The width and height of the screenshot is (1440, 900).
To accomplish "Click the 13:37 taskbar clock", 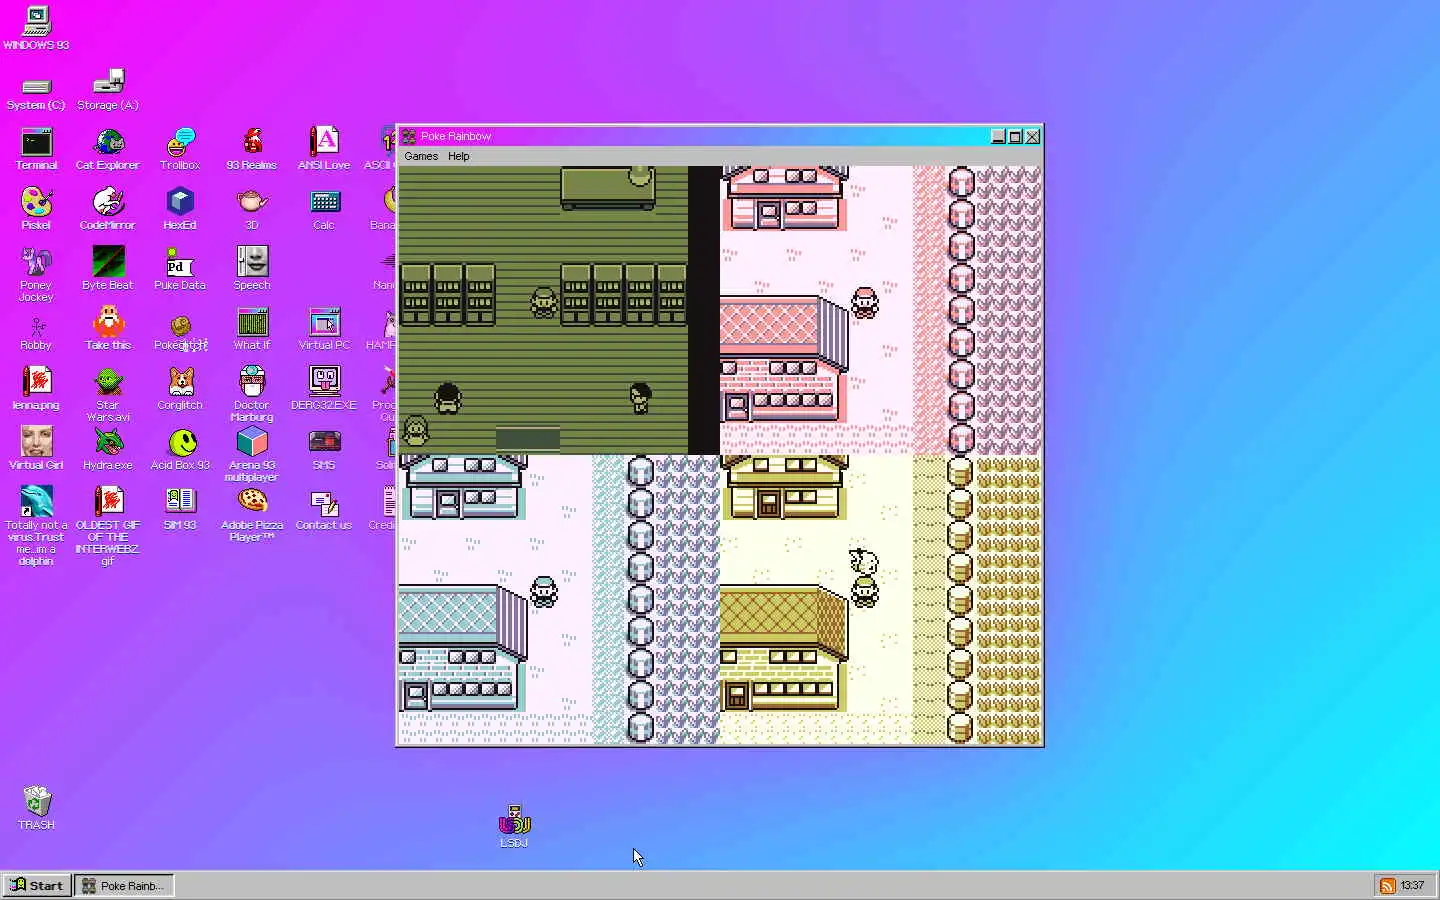I will 1412,885.
